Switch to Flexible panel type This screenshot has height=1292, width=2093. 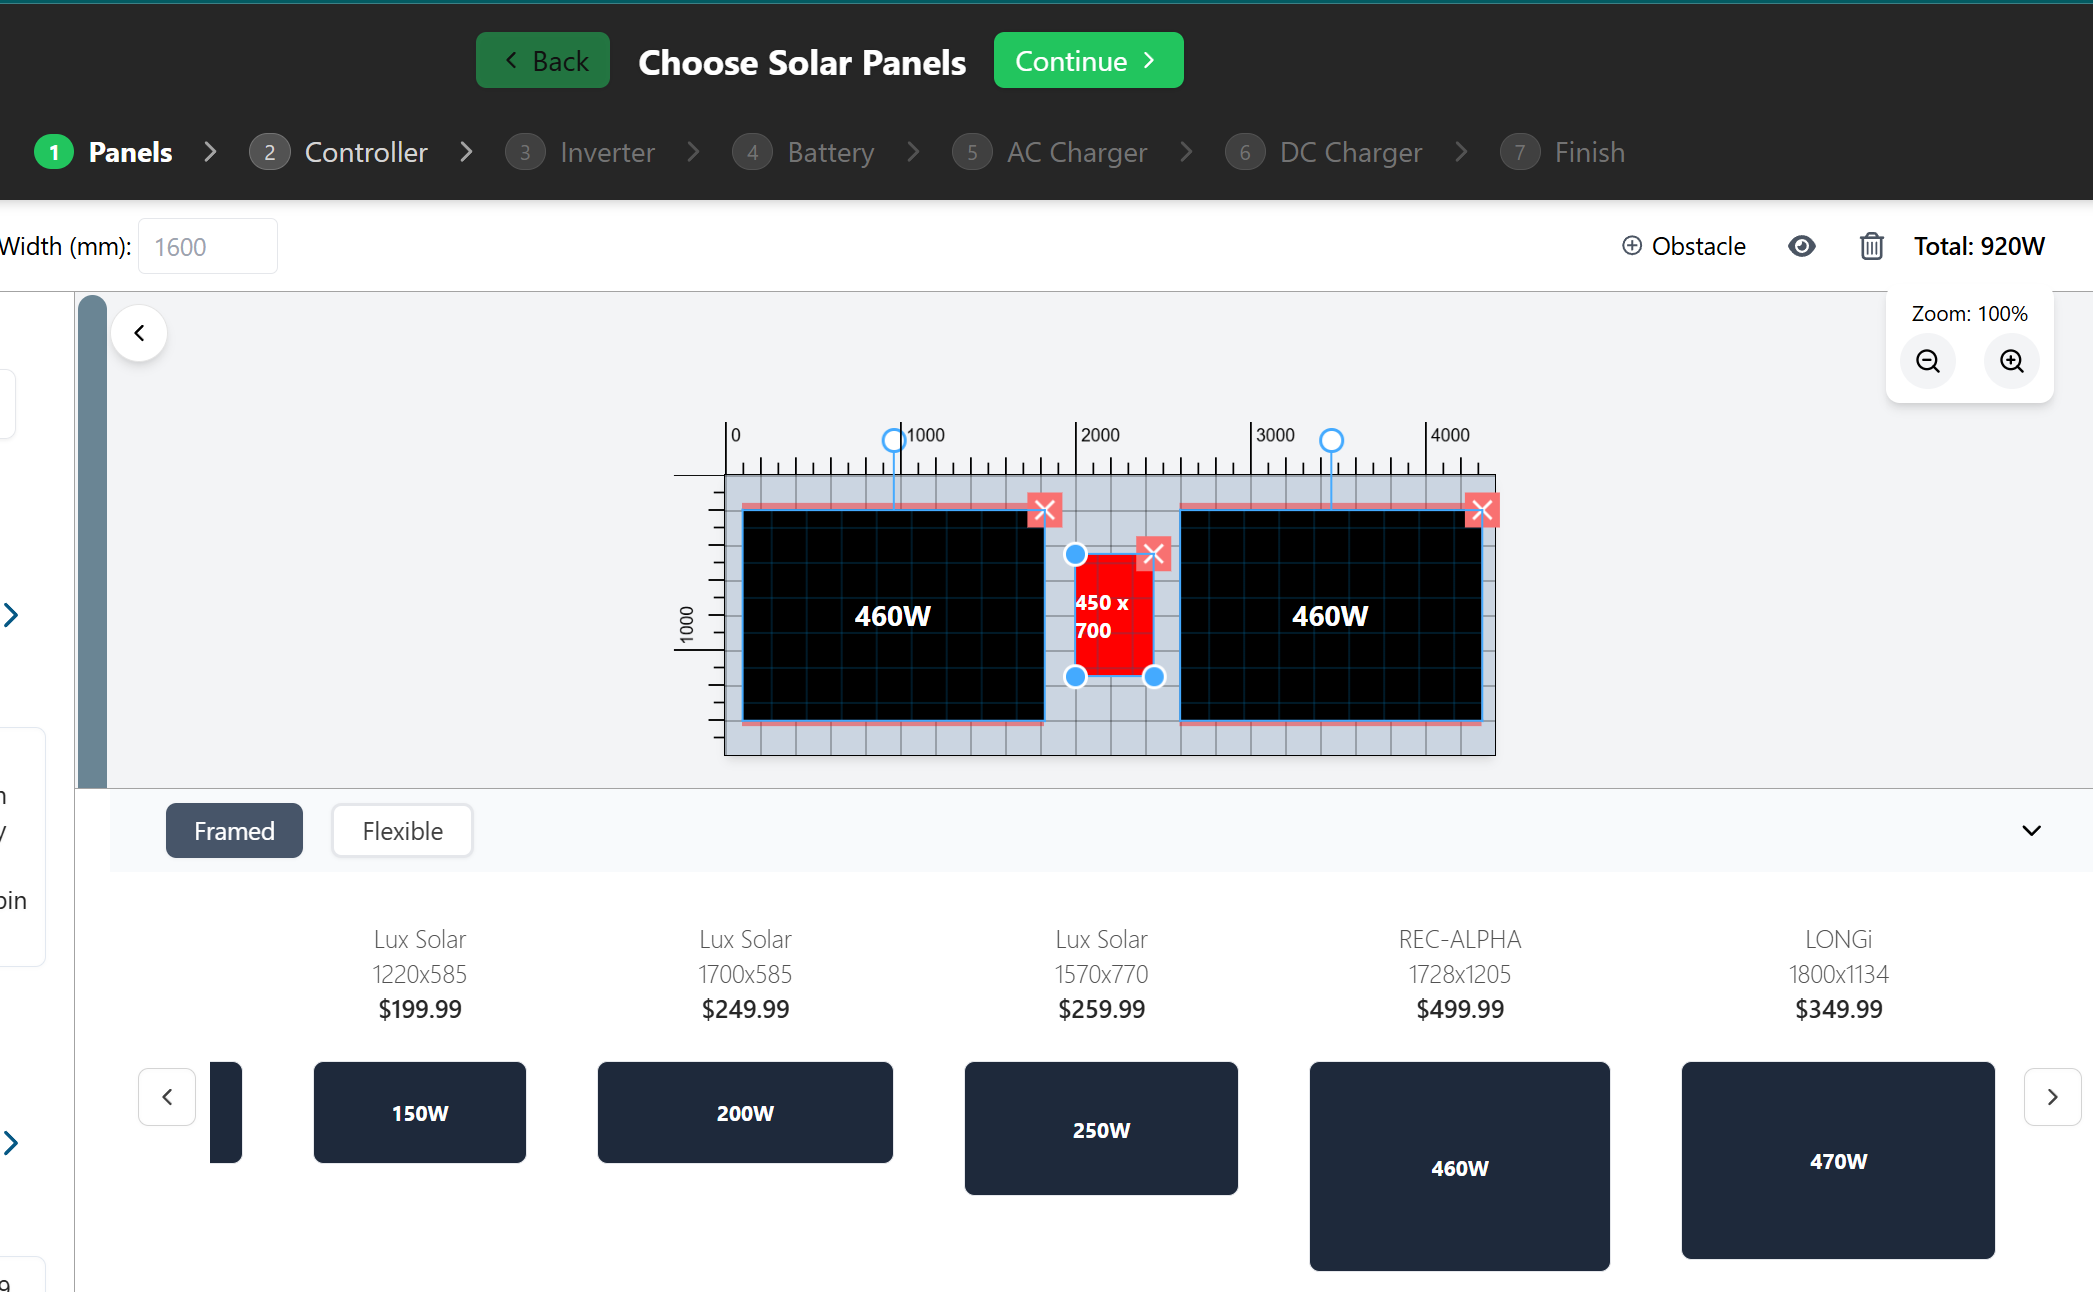(402, 831)
